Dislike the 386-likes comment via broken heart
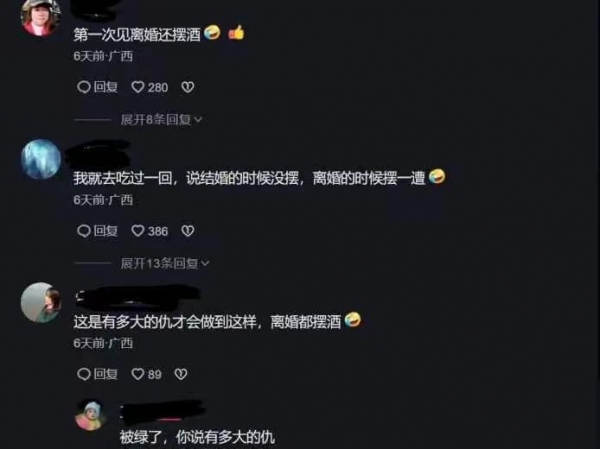600x449 pixels. pos(188,231)
